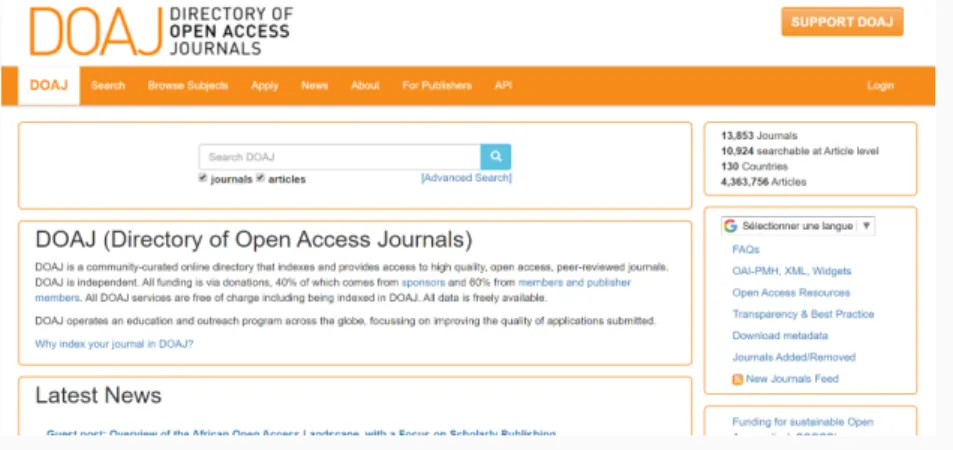This screenshot has height=450, width=953.
Task: Open the African Open Access Landscape guest post
Action: click(301, 433)
